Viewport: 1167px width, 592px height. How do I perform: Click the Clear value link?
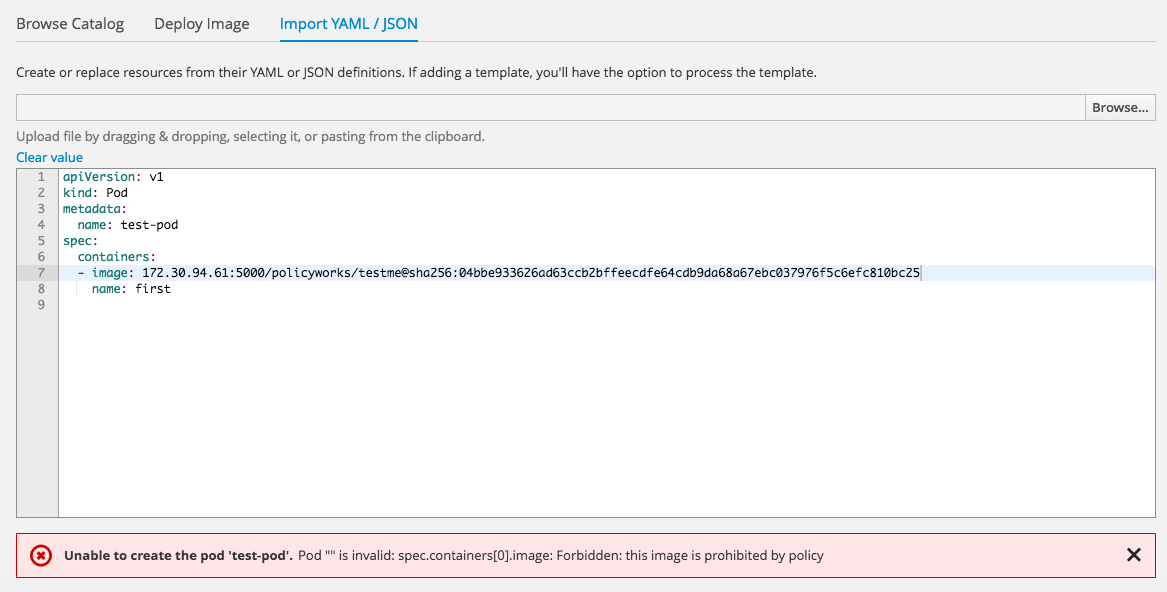(x=49, y=157)
